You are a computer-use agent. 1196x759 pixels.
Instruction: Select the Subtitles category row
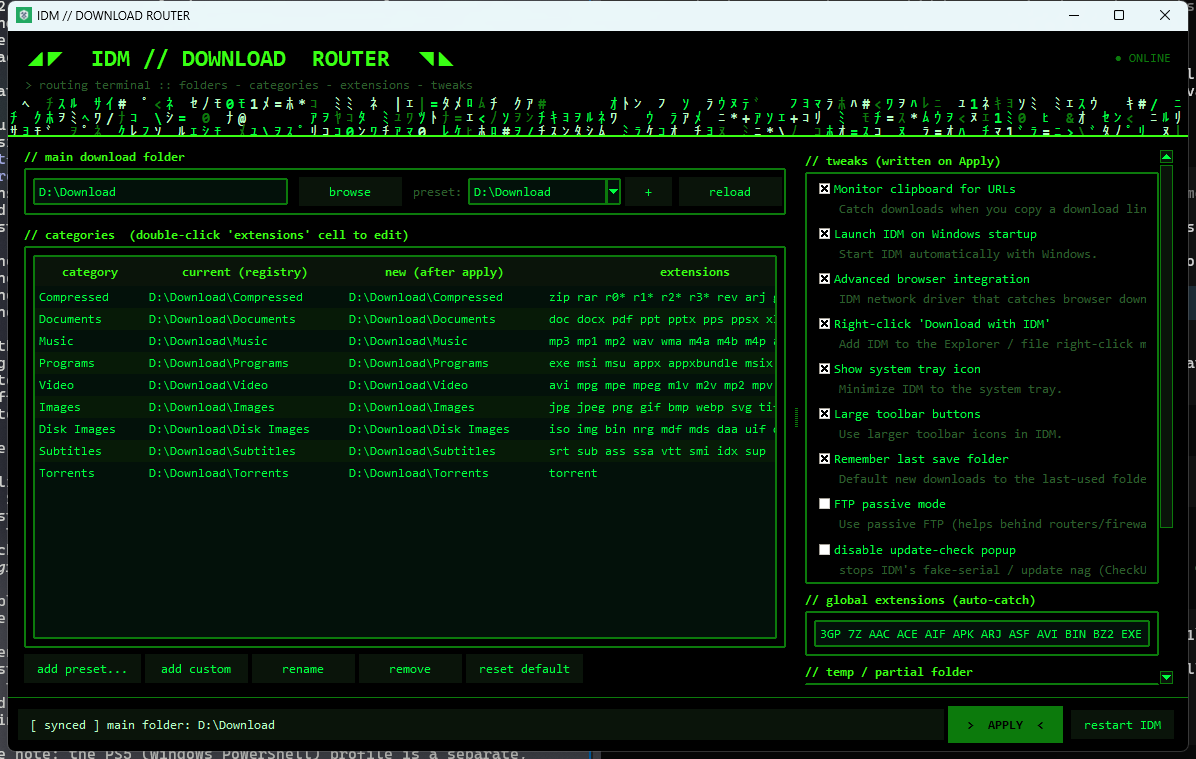(405, 451)
